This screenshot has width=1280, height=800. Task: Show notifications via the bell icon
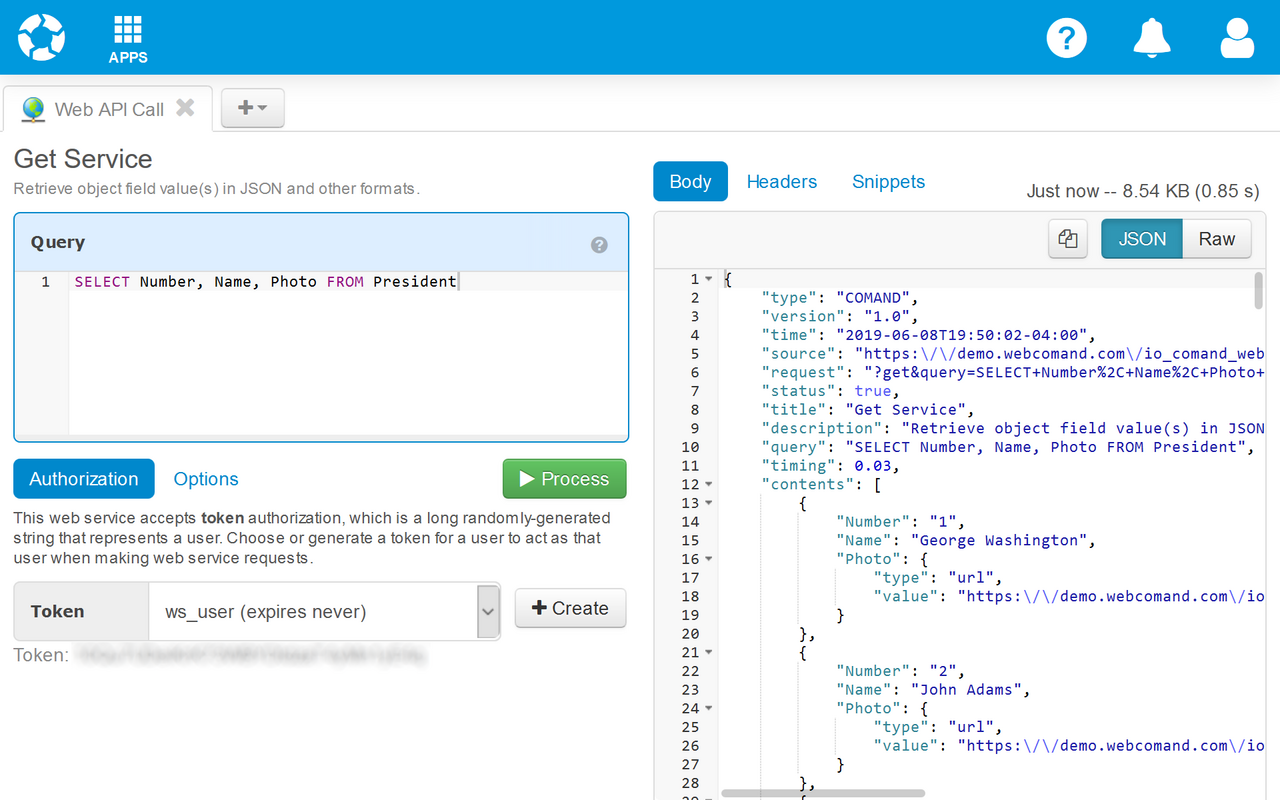[1152, 38]
